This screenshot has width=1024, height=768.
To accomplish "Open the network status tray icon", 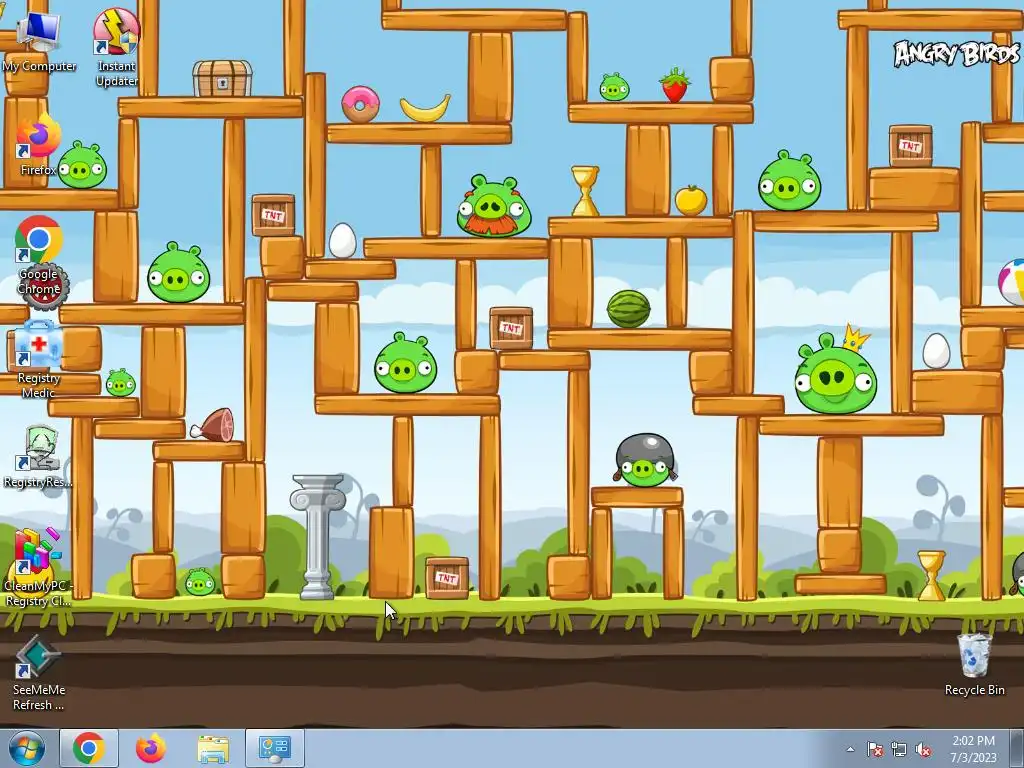I will pyautogui.click(x=899, y=749).
